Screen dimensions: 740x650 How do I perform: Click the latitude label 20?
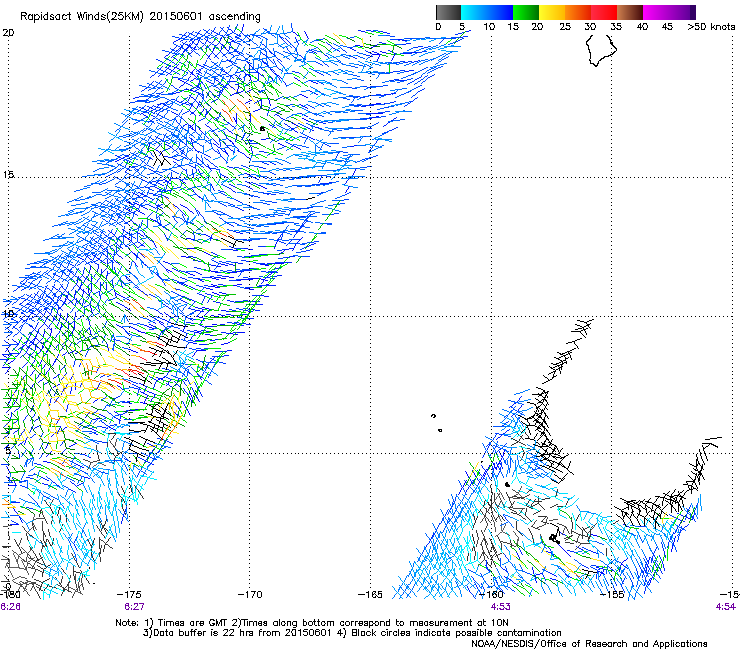pos(8,33)
